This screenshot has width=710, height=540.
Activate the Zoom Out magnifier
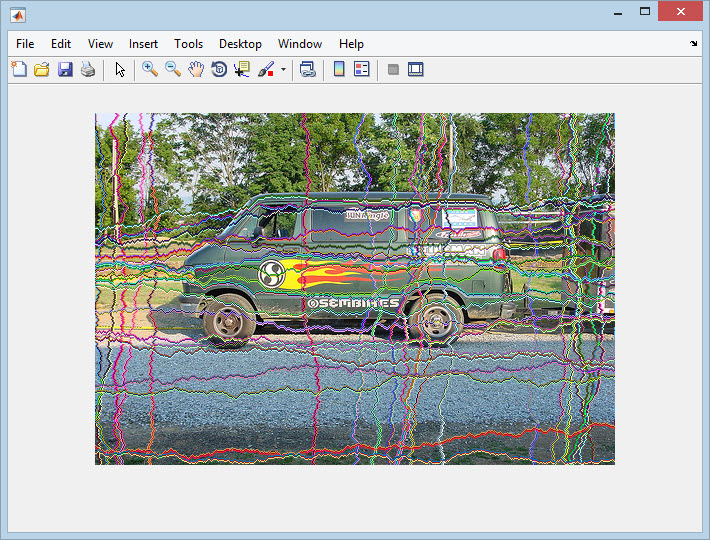(173, 69)
